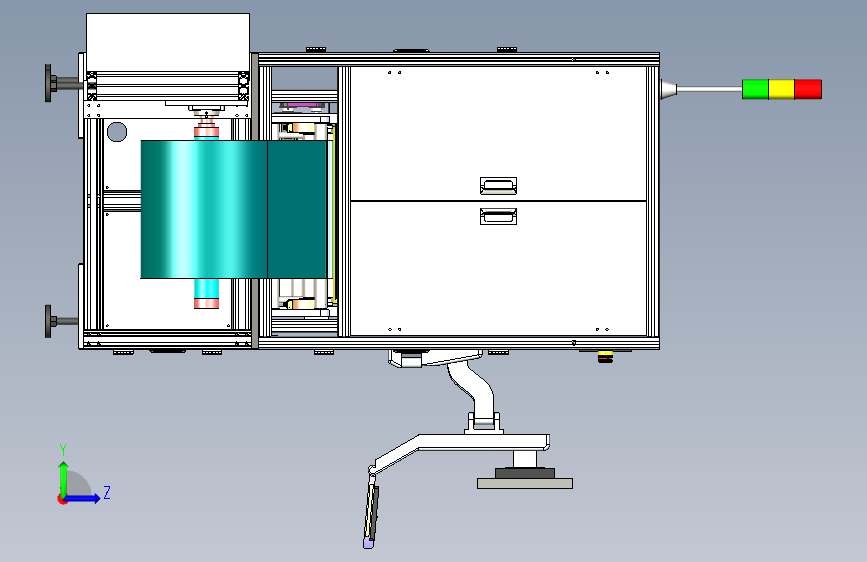Click the green Y axis of the triad
The width and height of the screenshot is (867, 562).
63,479
